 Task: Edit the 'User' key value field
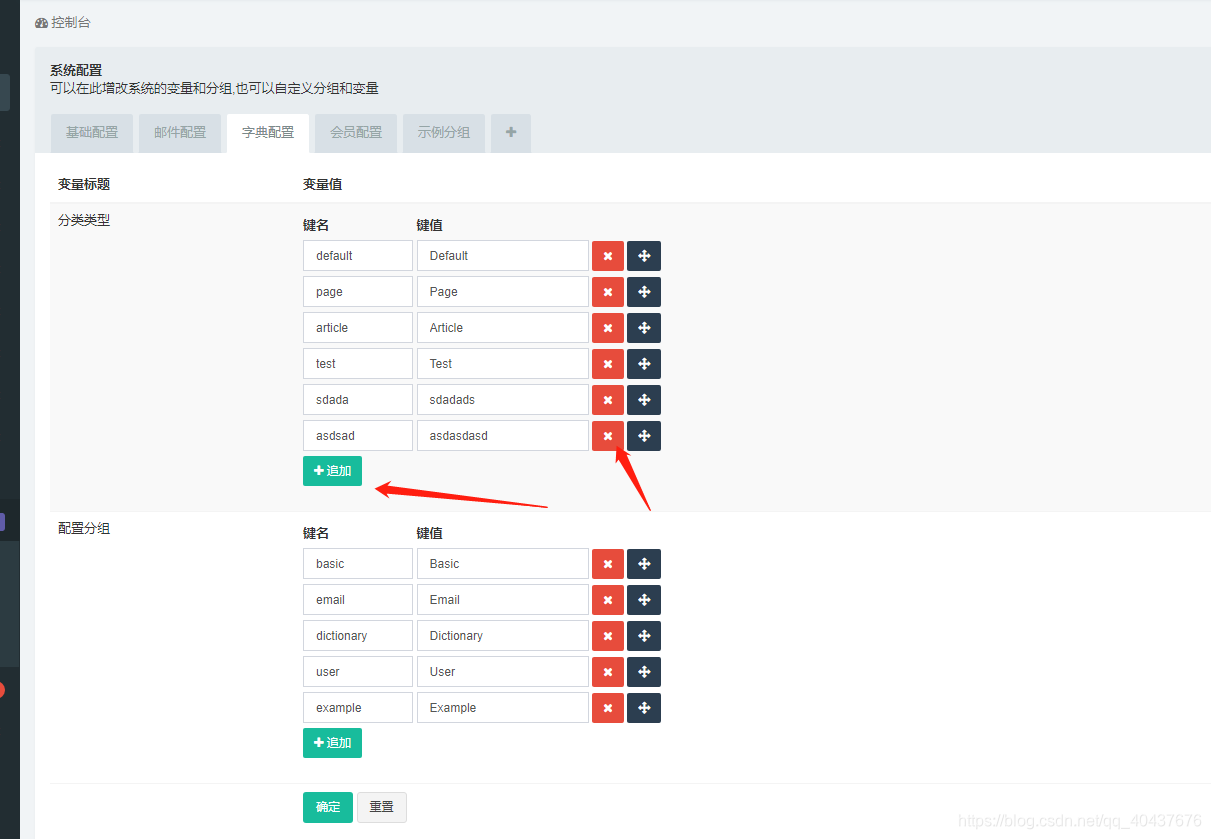point(503,672)
